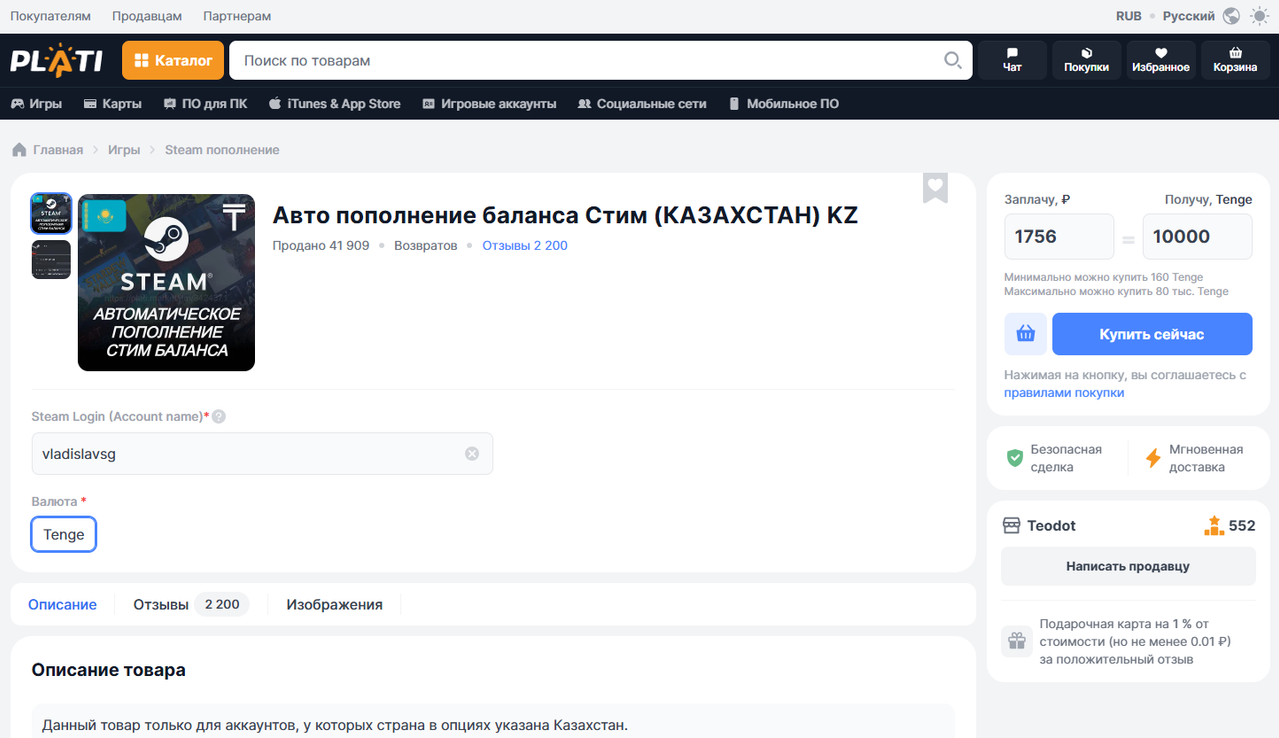Add to cart with the basket icon button
Image resolution: width=1279 pixels, height=738 pixels.
[x=1025, y=334]
